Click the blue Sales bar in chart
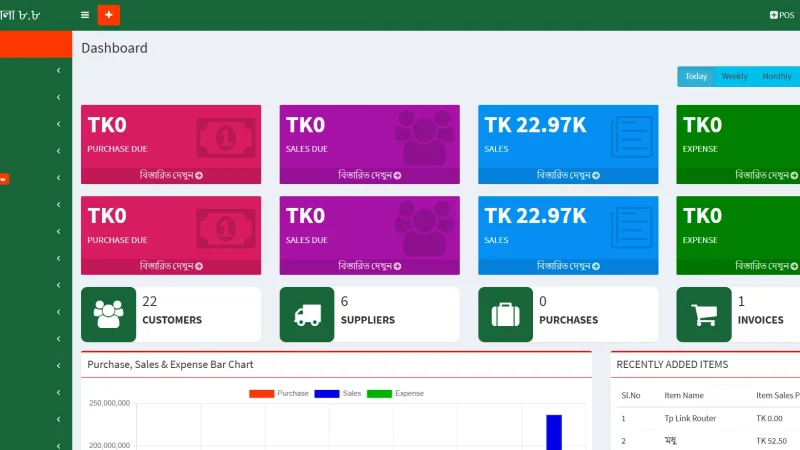Image resolution: width=800 pixels, height=450 pixels. coord(554,432)
